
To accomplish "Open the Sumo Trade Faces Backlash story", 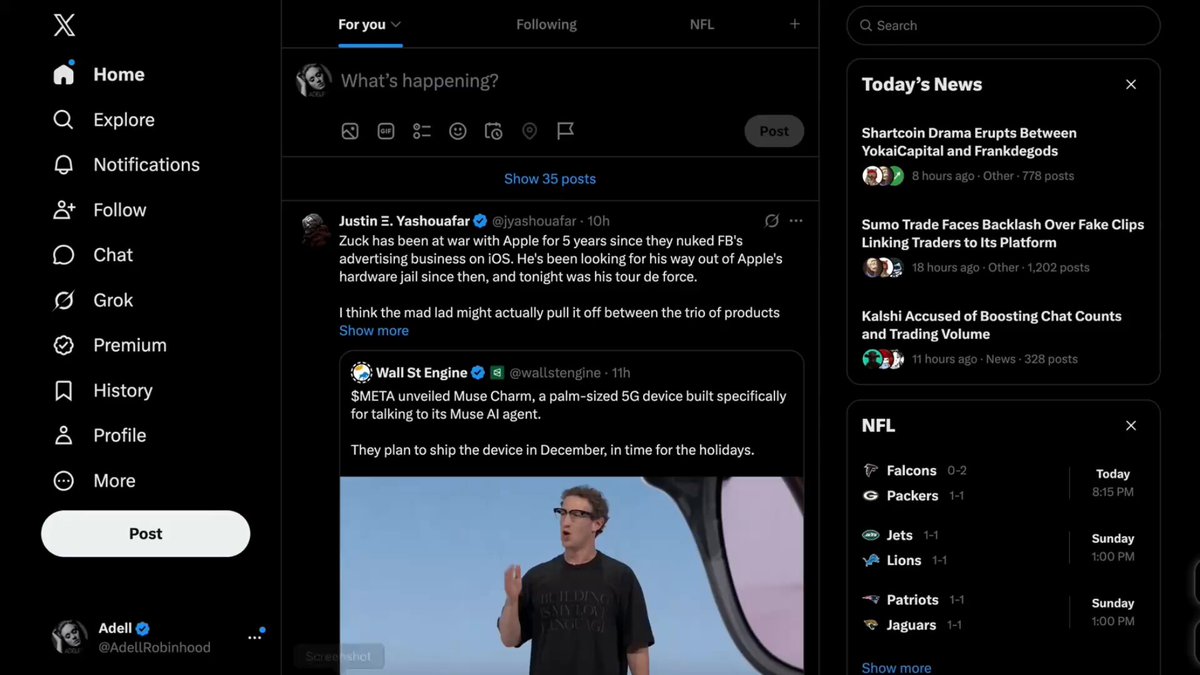I will [1003, 247].
